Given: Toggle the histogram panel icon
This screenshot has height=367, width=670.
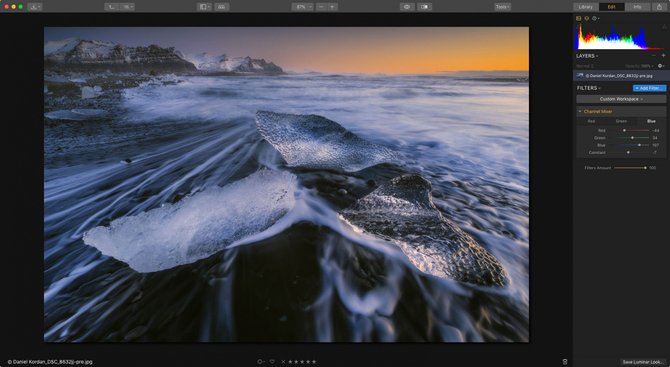Looking at the screenshot, I should pos(579,18).
